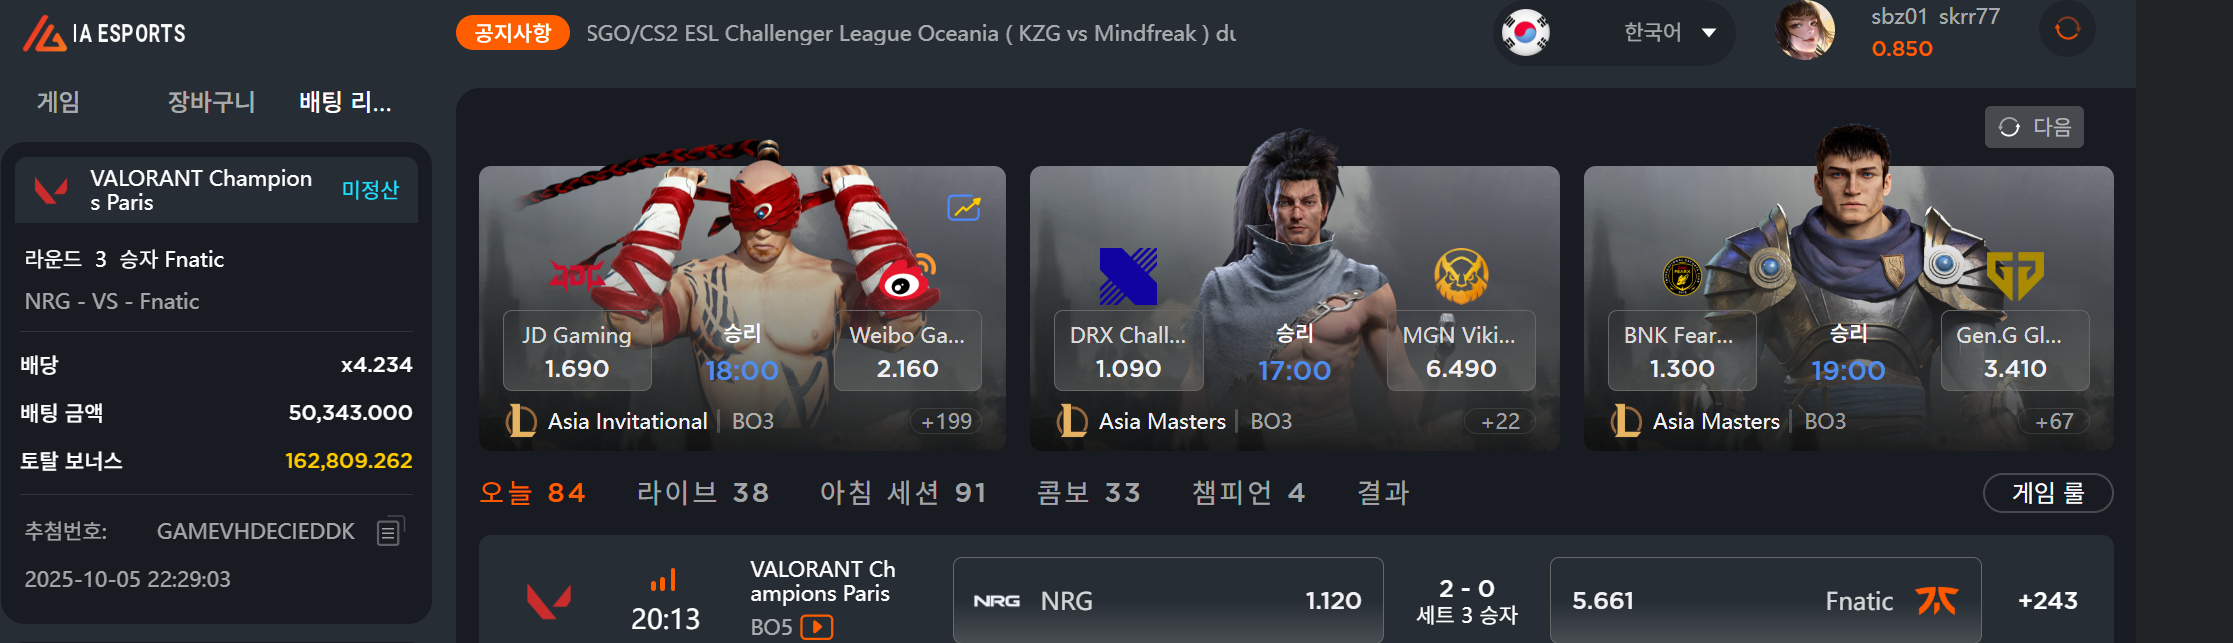The width and height of the screenshot is (2233, 643).
Task: Expand +22 markets on DRX match card
Action: click(1500, 421)
